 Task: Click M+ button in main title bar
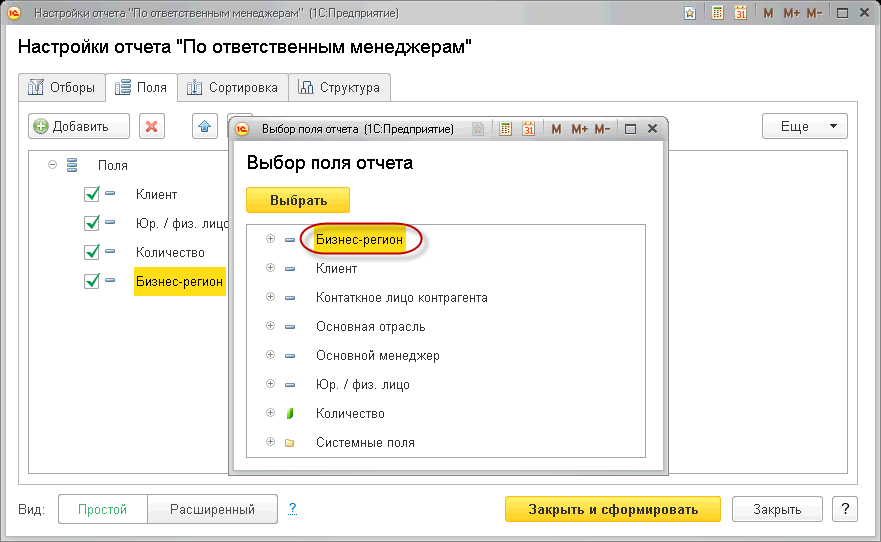(791, 13)
